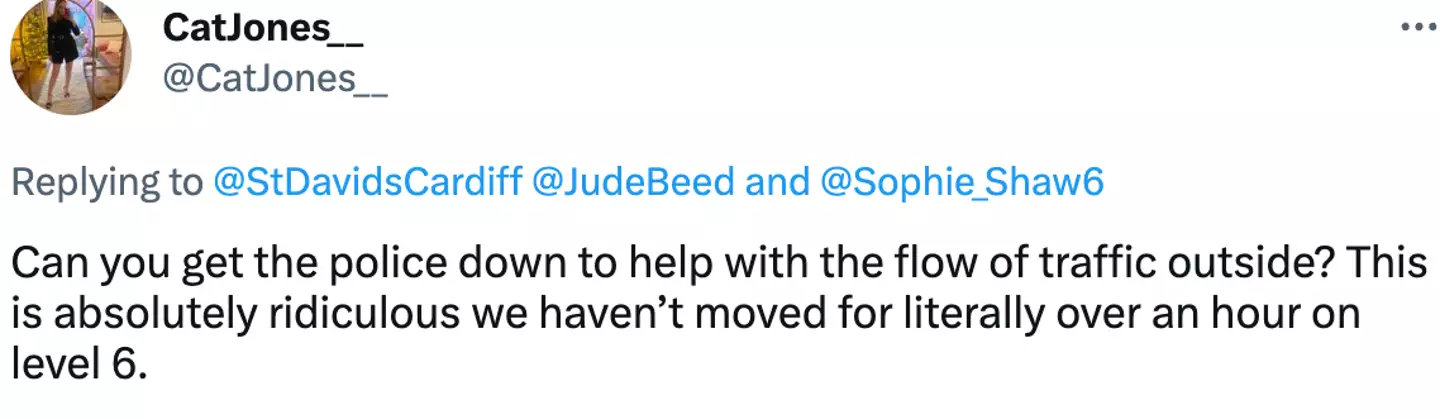Click the grey @CatJones__ handle
The height and width of the screenshot is (419, 1440).
tap(274, 79)
